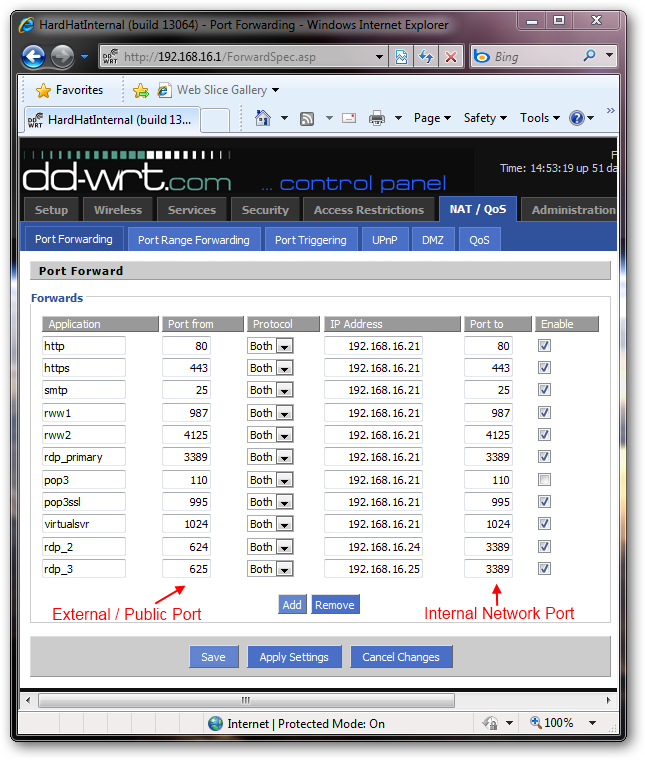Click the horizontal scrollbar thumb
Viewport: 645px width, 760px height.
pyautogui.click(x=246, y=700)
